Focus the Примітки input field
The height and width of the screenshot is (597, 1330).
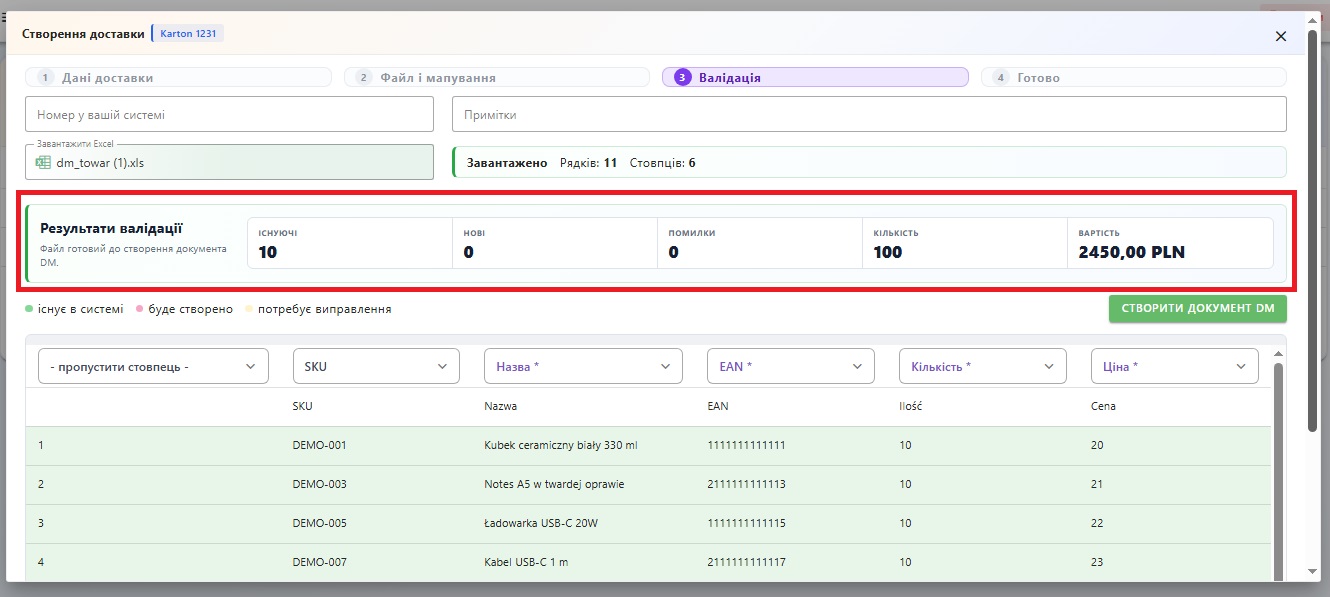869,114
